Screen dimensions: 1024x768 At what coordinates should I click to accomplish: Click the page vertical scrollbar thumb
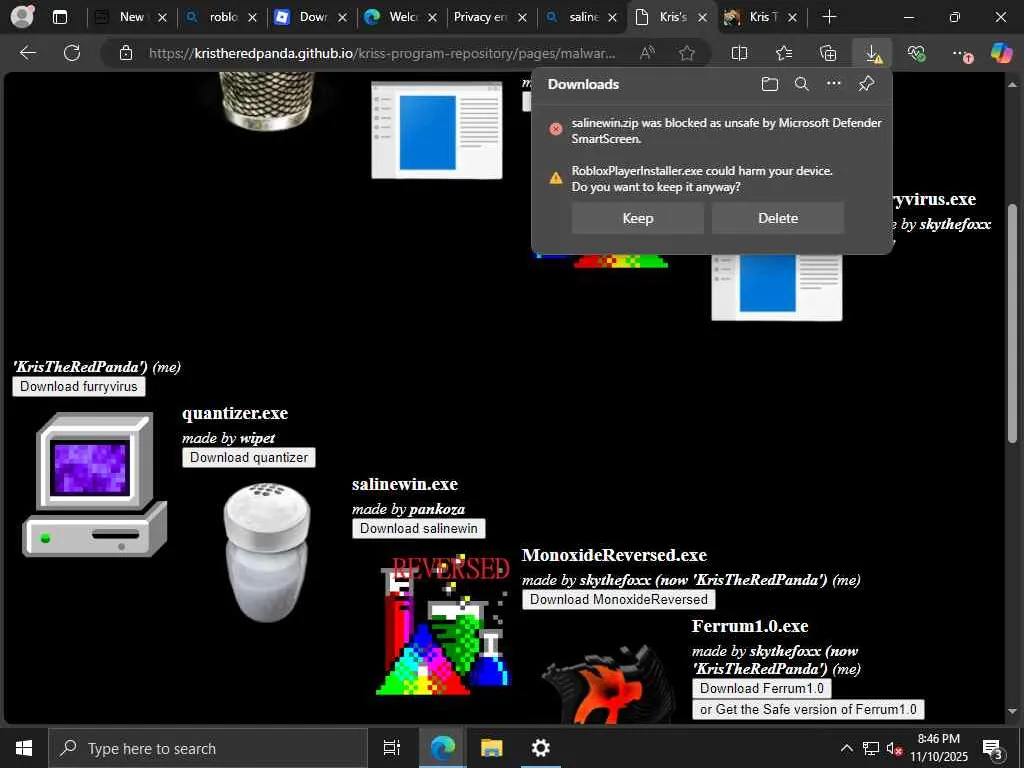[1012, 323]
